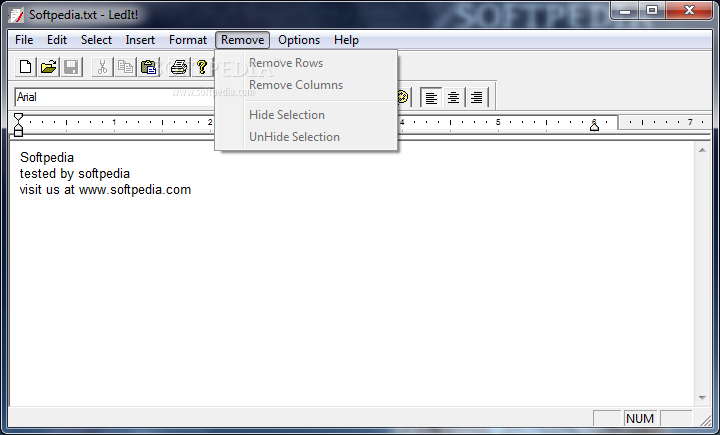Image resolution: width=720 pixels, height=435 pixels.
Task: Paste clipboard with the Paste icon
Action: click(148, 67)
